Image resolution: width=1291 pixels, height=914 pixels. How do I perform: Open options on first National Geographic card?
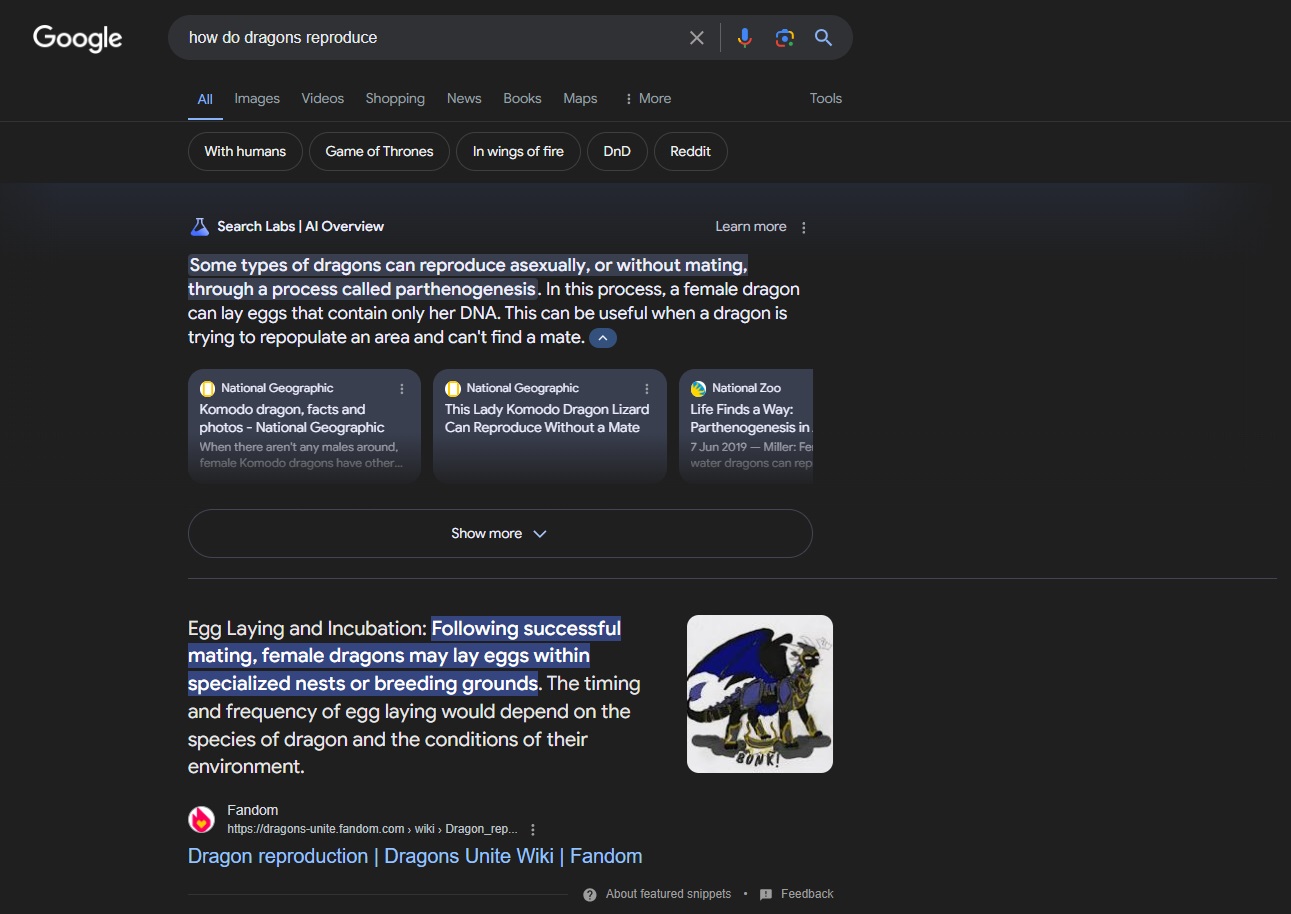(x=402, y=388)
